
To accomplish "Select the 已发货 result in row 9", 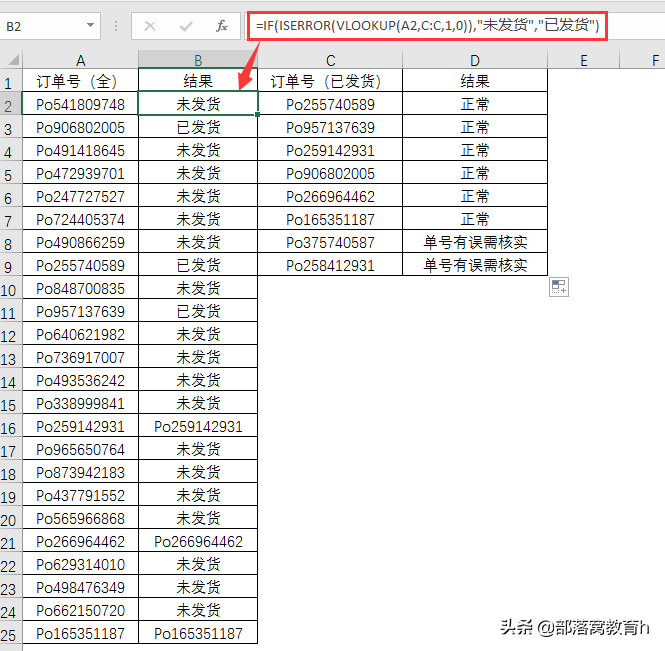I will pyautogui.click(x=198, y=265).
